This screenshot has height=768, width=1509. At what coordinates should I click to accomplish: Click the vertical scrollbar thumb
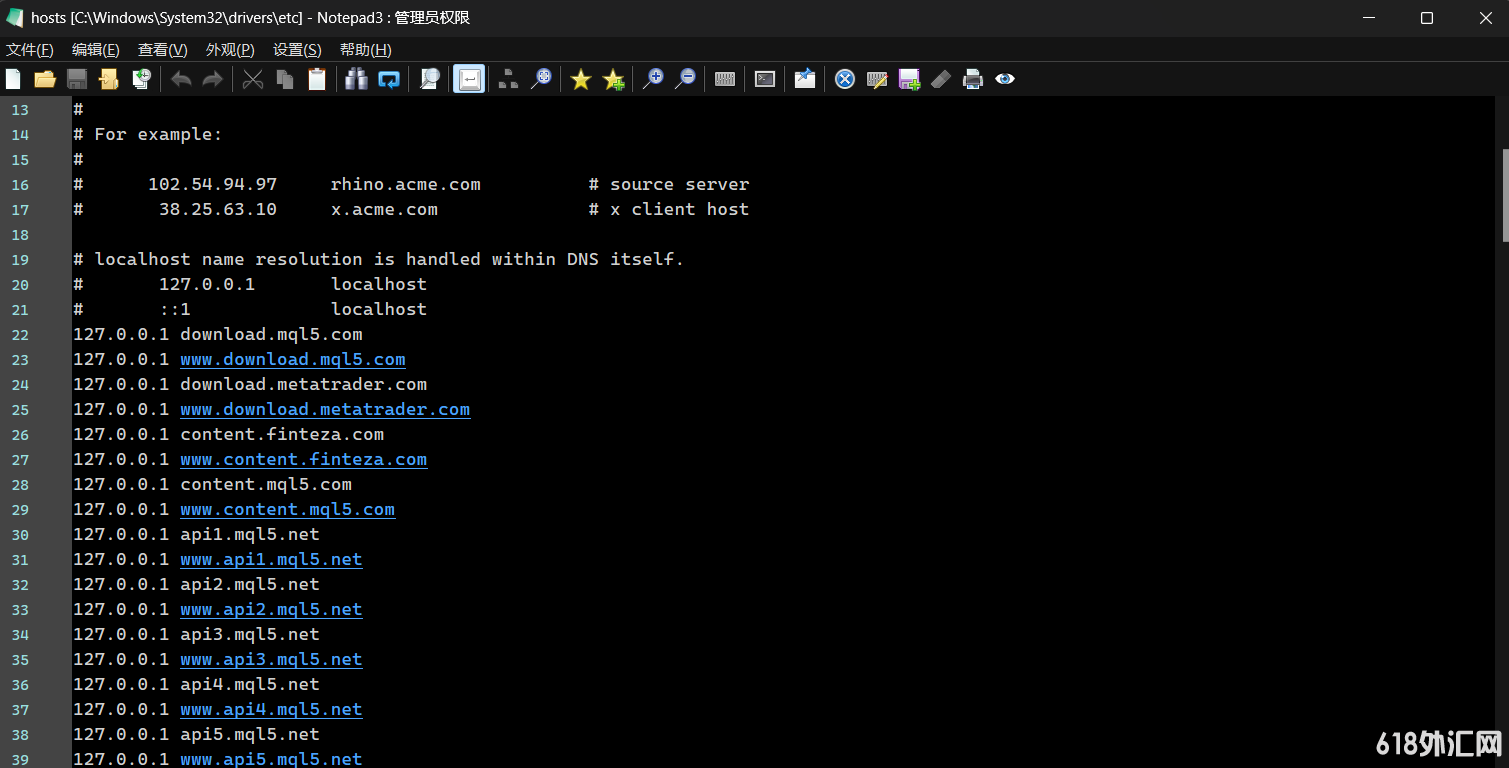coord(1504,195)
